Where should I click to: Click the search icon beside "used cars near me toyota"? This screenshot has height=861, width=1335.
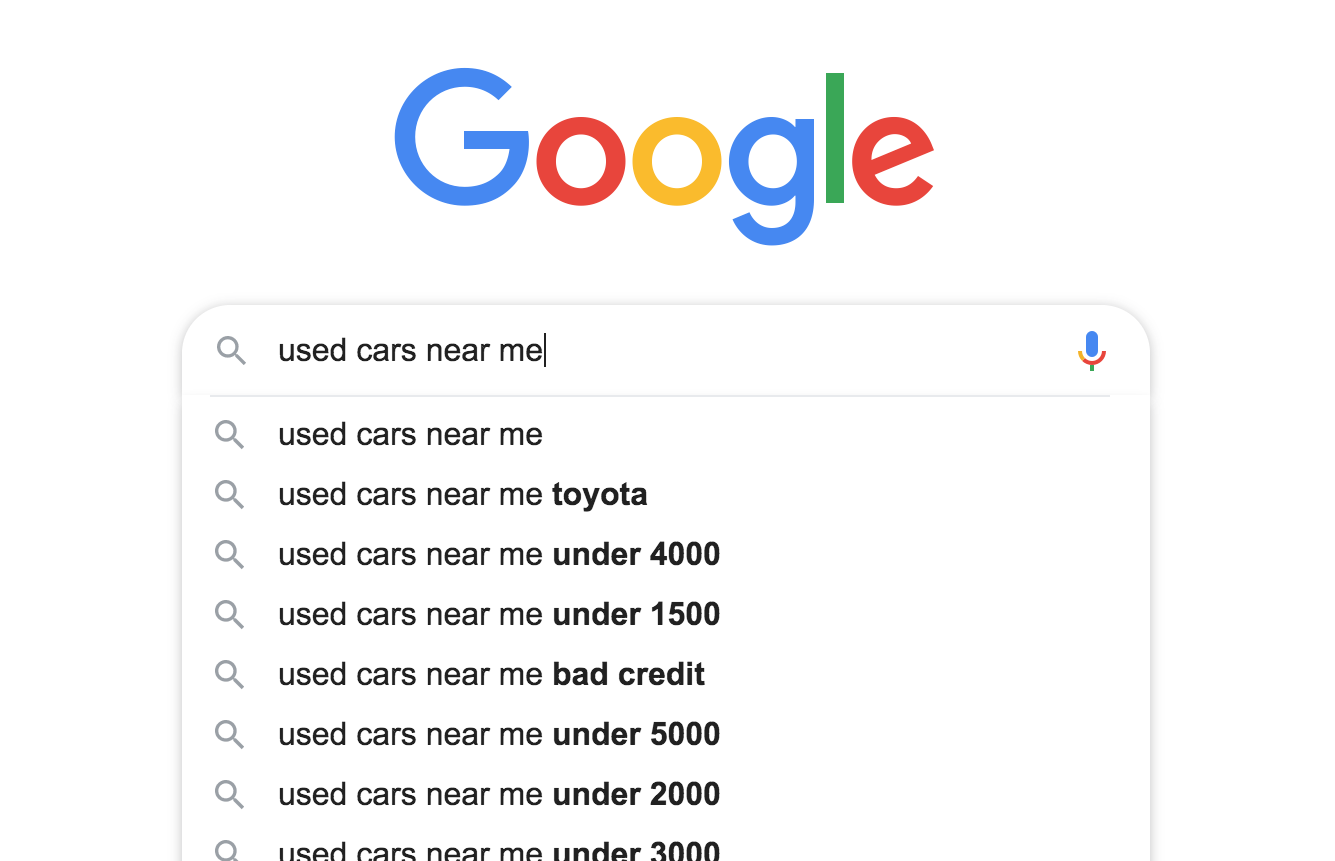click(x=229, y=494)
